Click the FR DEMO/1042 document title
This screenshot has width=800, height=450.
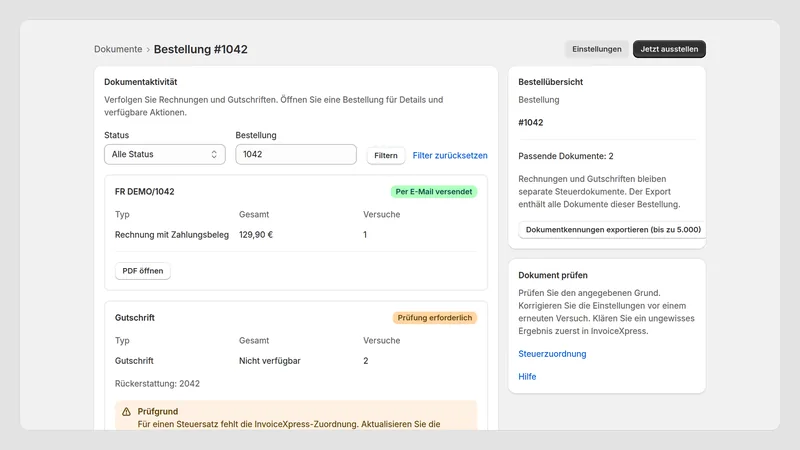(144, 192)
